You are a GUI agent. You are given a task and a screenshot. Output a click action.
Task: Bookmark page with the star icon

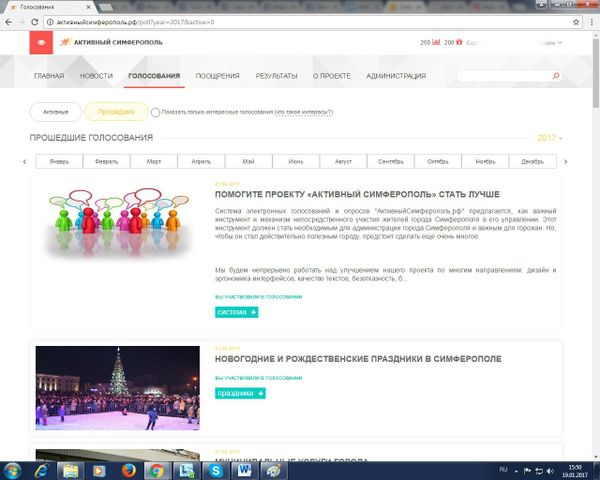point(576,22)
